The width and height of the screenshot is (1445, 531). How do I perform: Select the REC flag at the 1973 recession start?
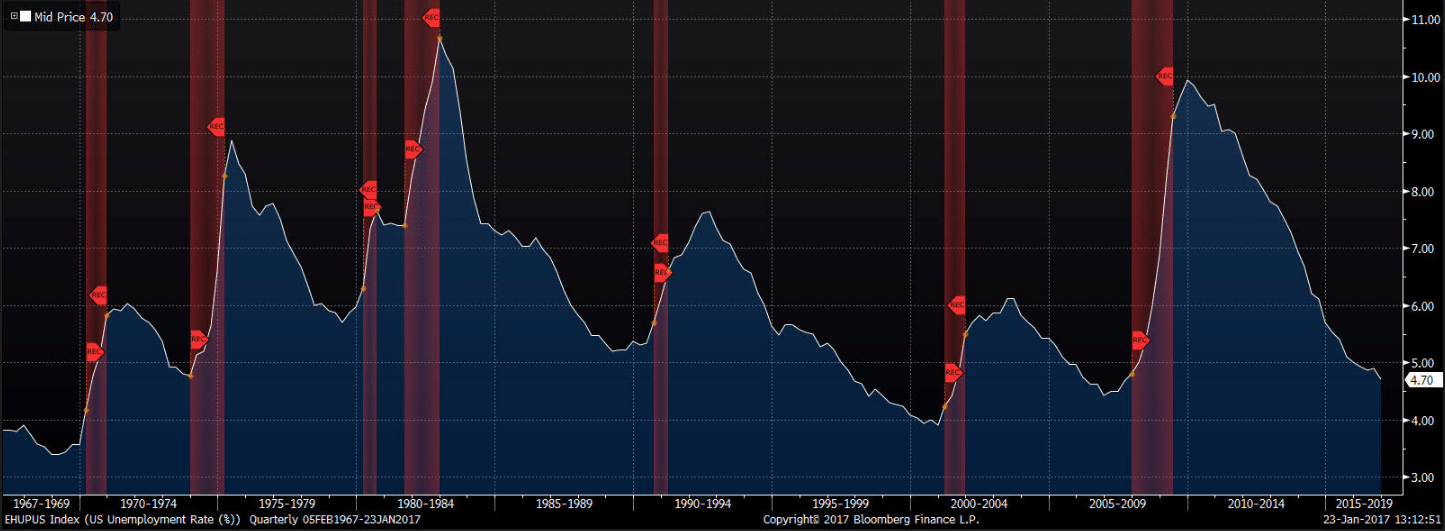click(198, 341)
